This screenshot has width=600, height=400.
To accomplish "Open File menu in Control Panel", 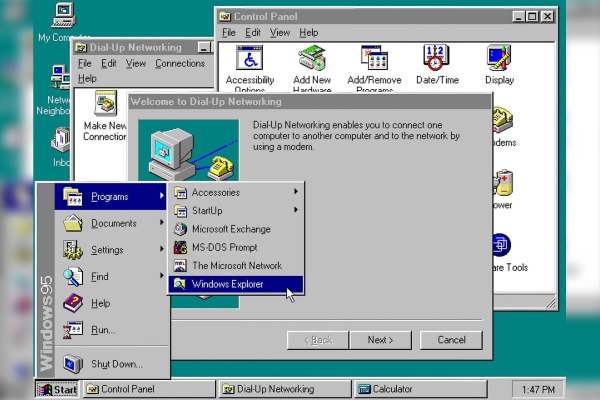I will coord(229,33).
